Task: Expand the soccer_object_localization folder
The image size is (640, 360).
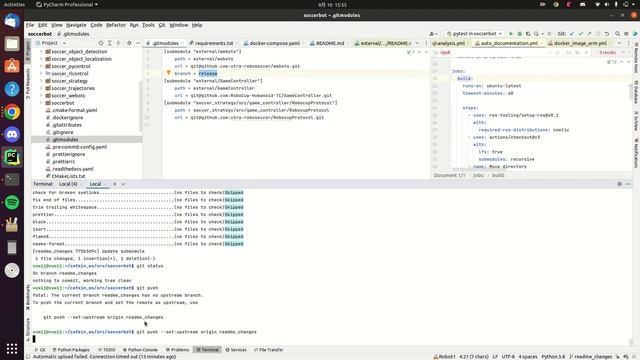Action: [41, 59]
